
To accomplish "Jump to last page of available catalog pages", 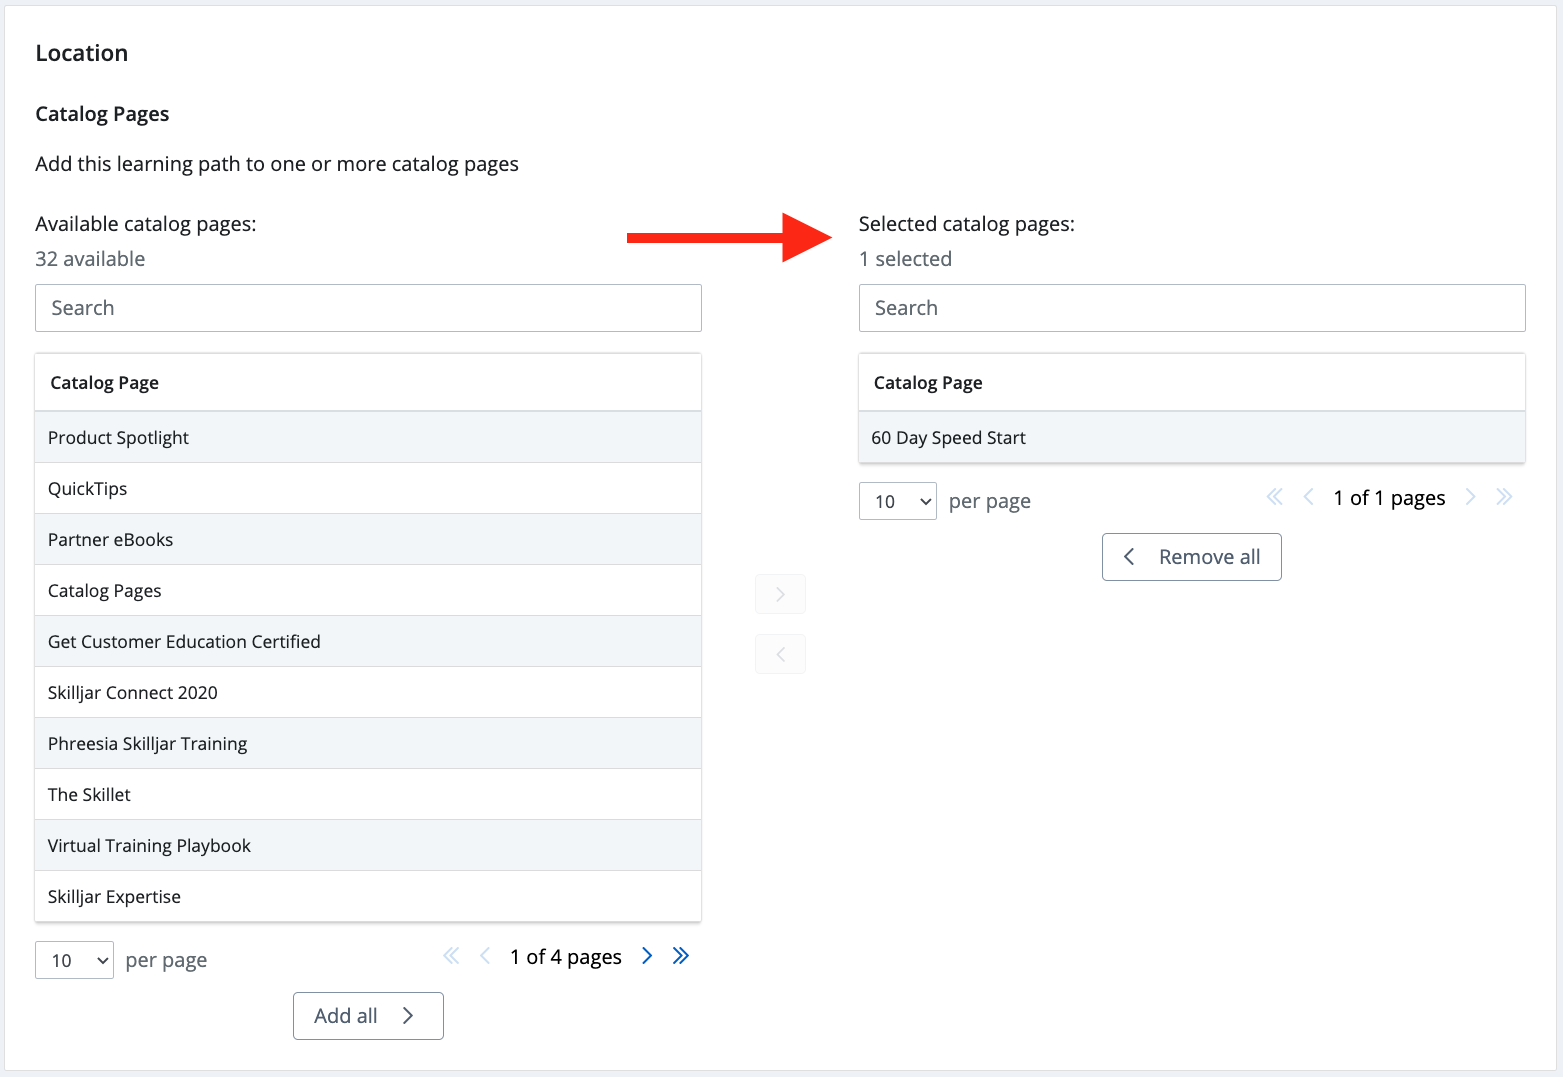I will [681, 956].
